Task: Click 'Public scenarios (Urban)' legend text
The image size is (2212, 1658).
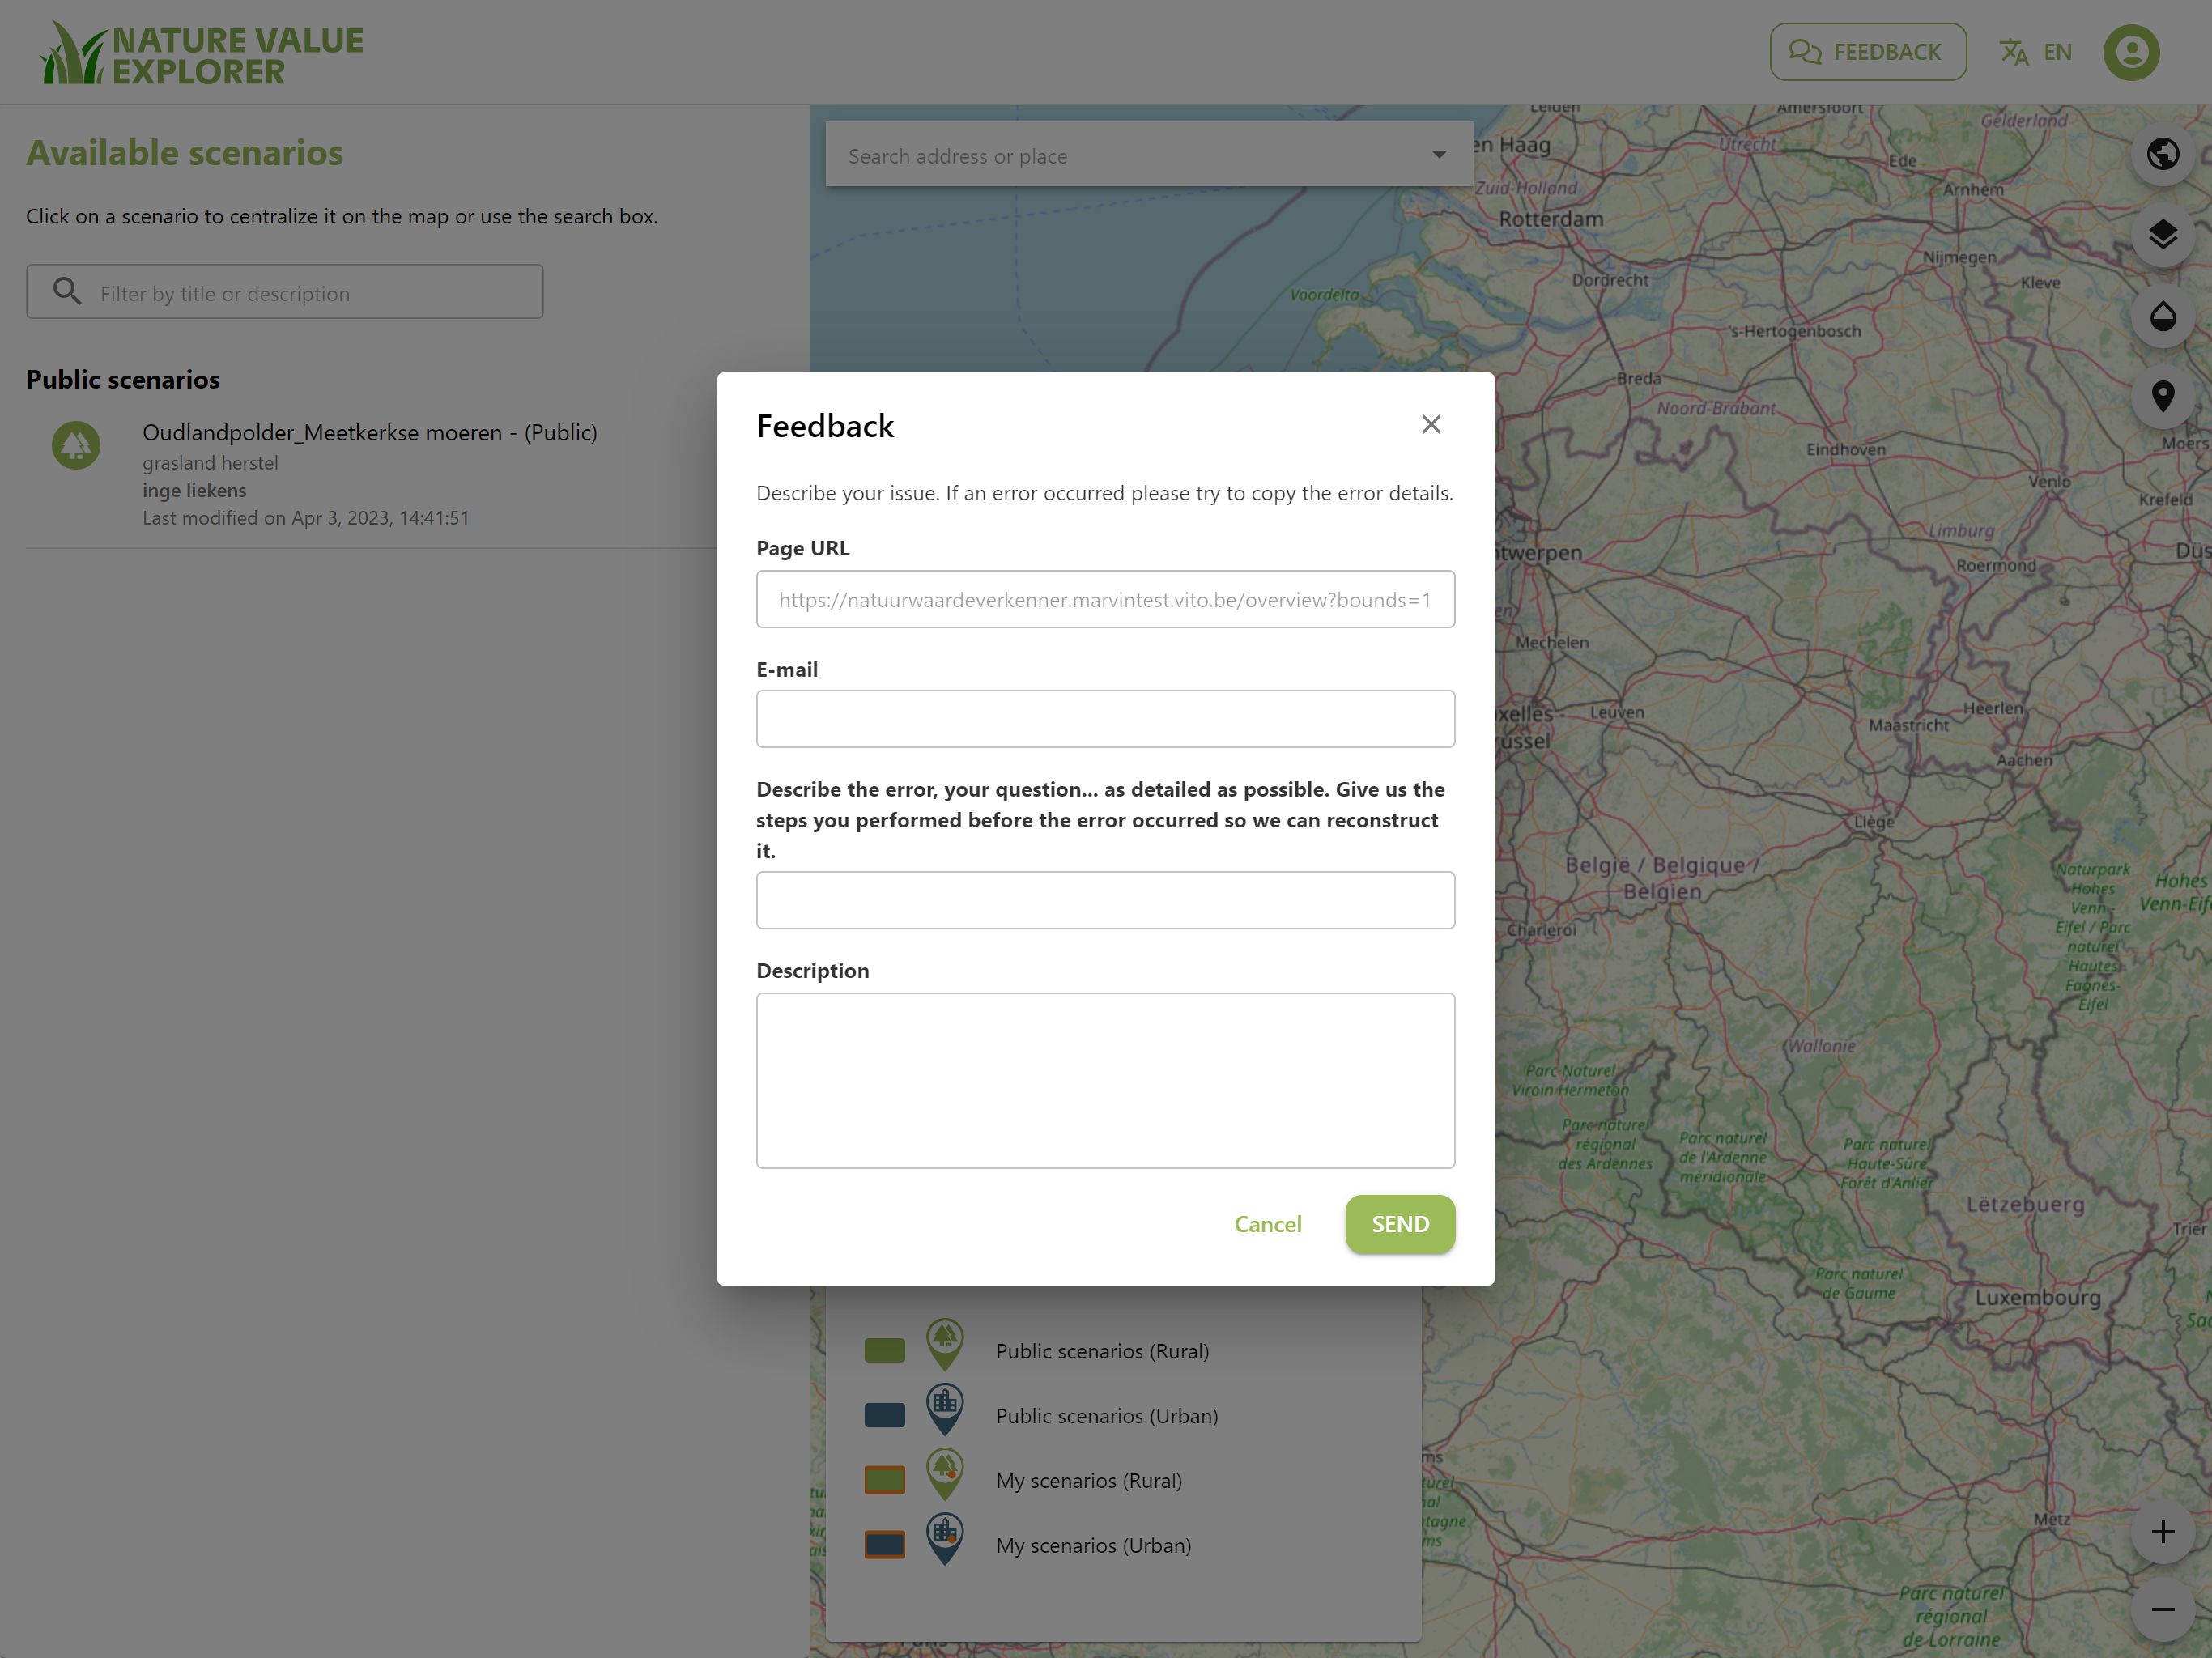Action: (x=1106, y=1415)
